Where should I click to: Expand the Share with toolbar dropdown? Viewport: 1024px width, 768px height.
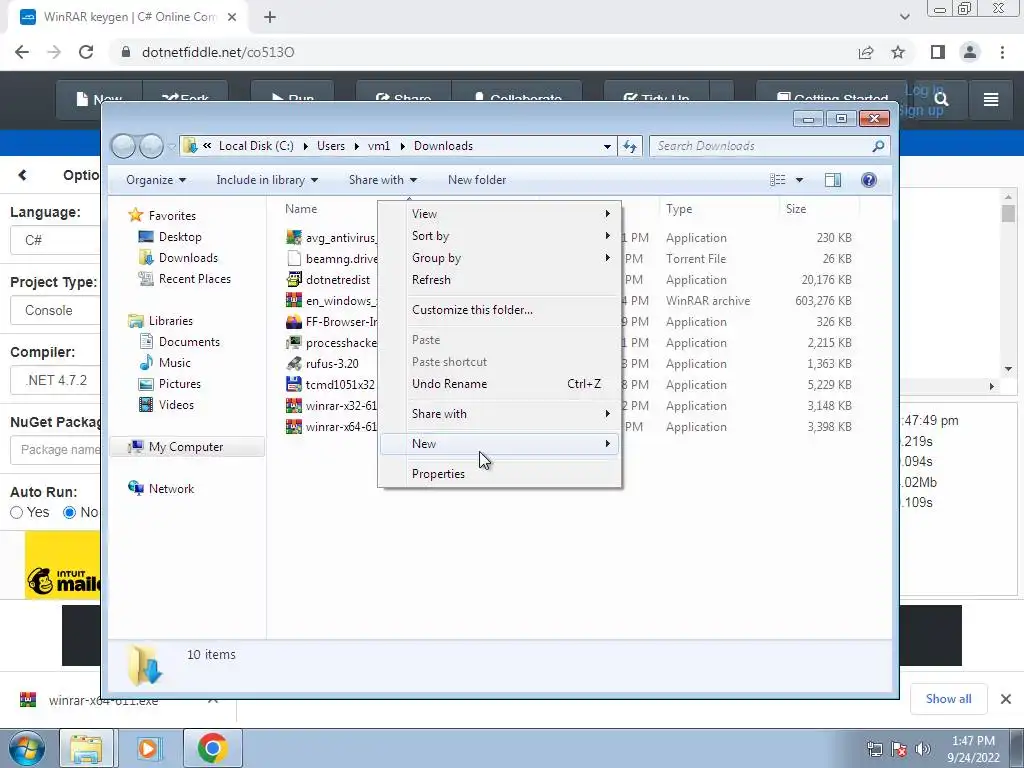[382, 180]
